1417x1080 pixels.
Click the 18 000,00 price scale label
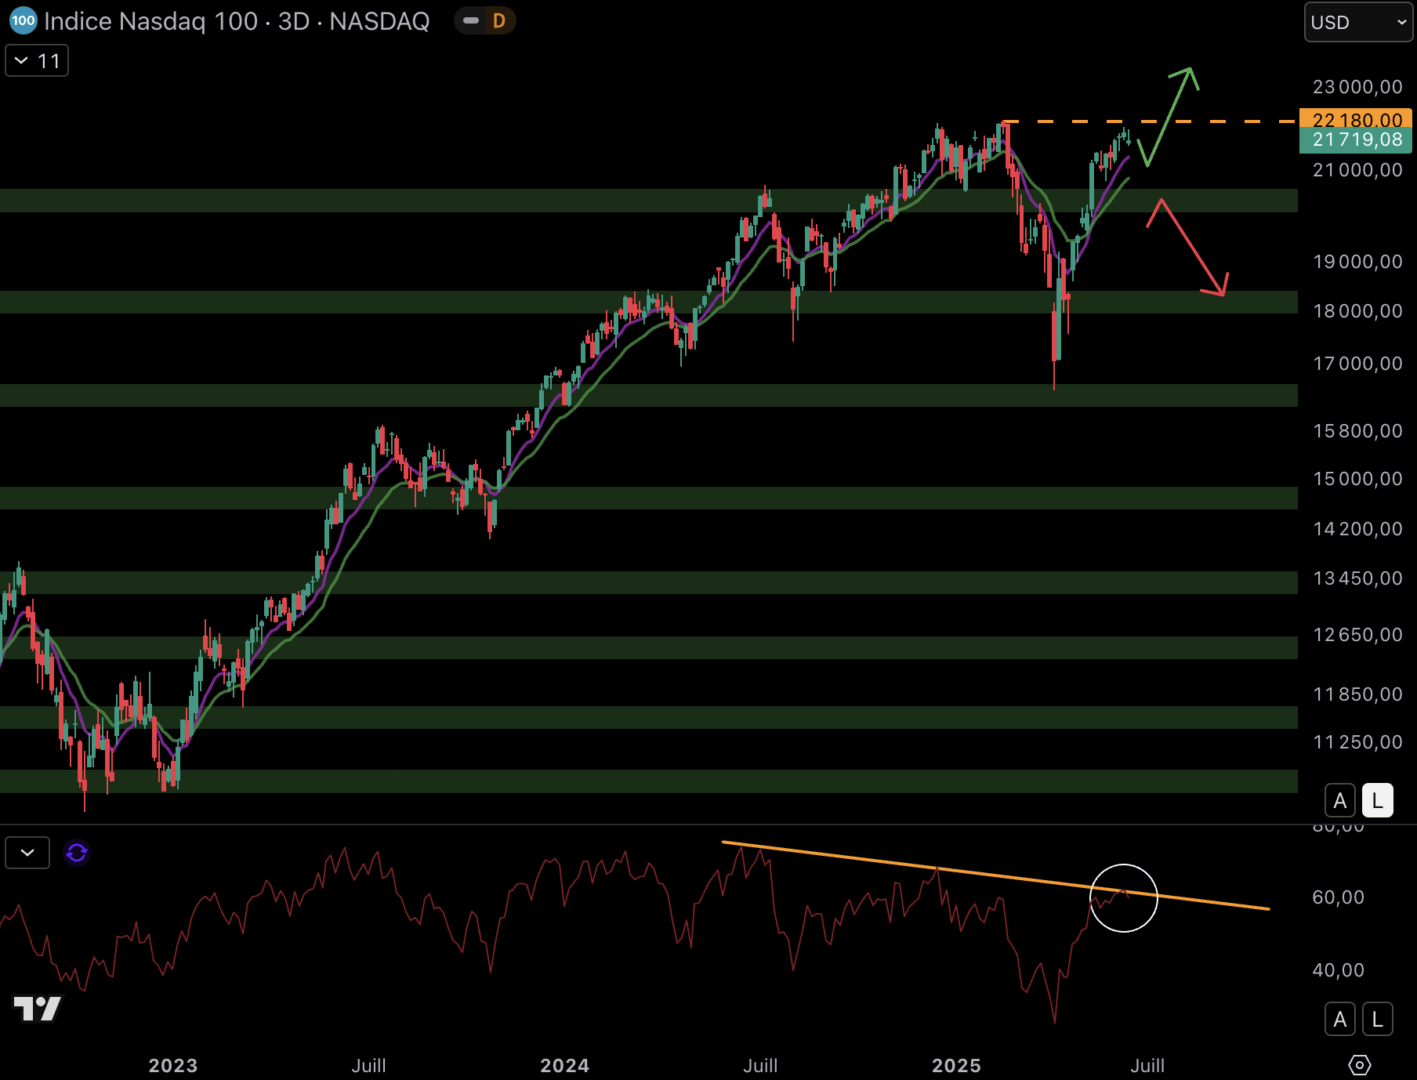(1357, 311)
